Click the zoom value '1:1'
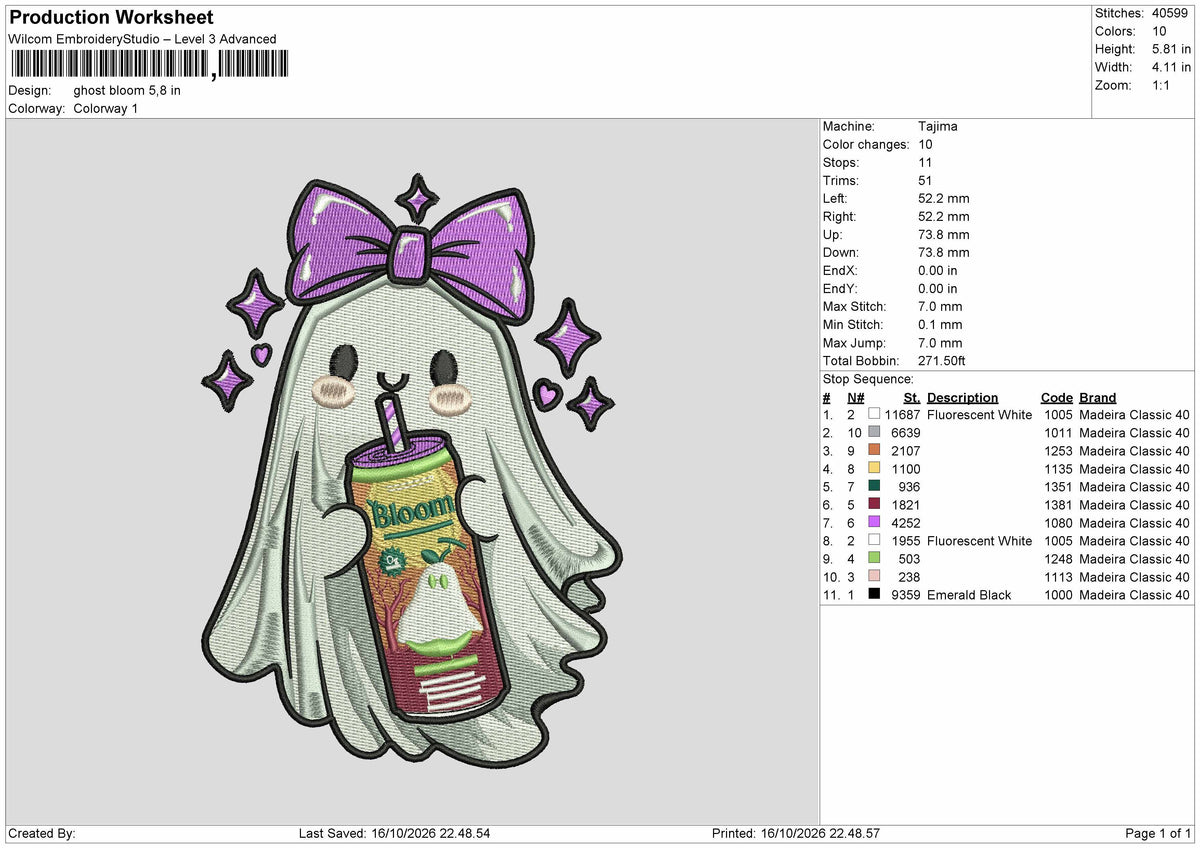The width and height of the screenshot is (1200, 848). pos(1162,85)
